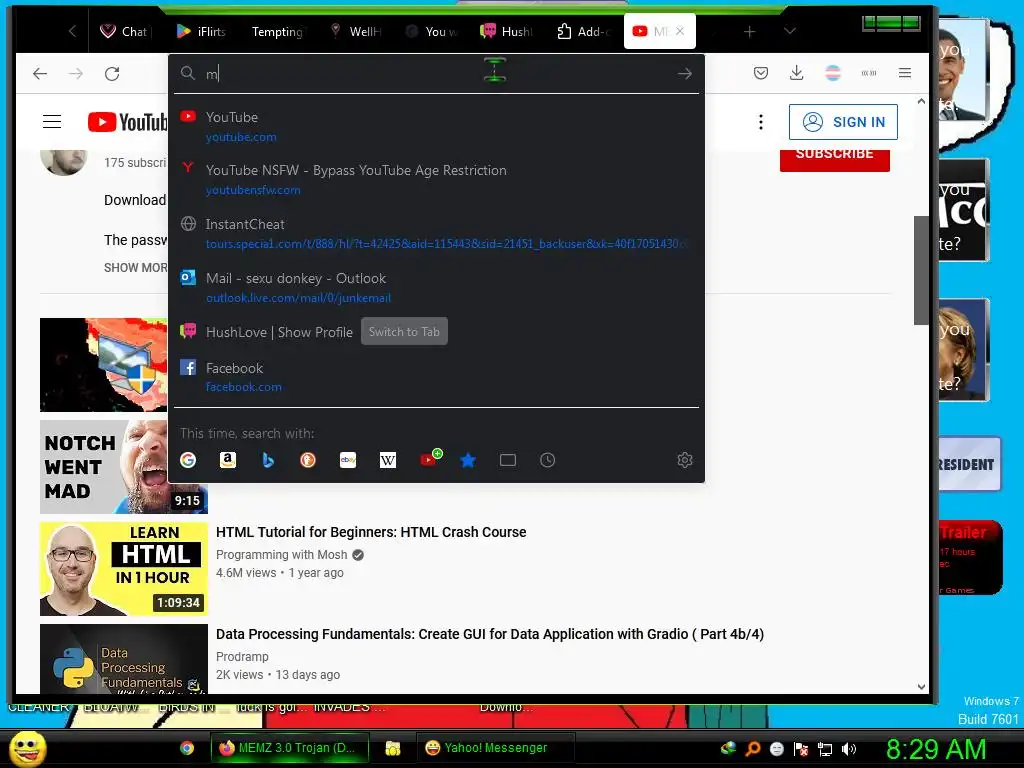Open the Prodramp channel link

point(242,656)
